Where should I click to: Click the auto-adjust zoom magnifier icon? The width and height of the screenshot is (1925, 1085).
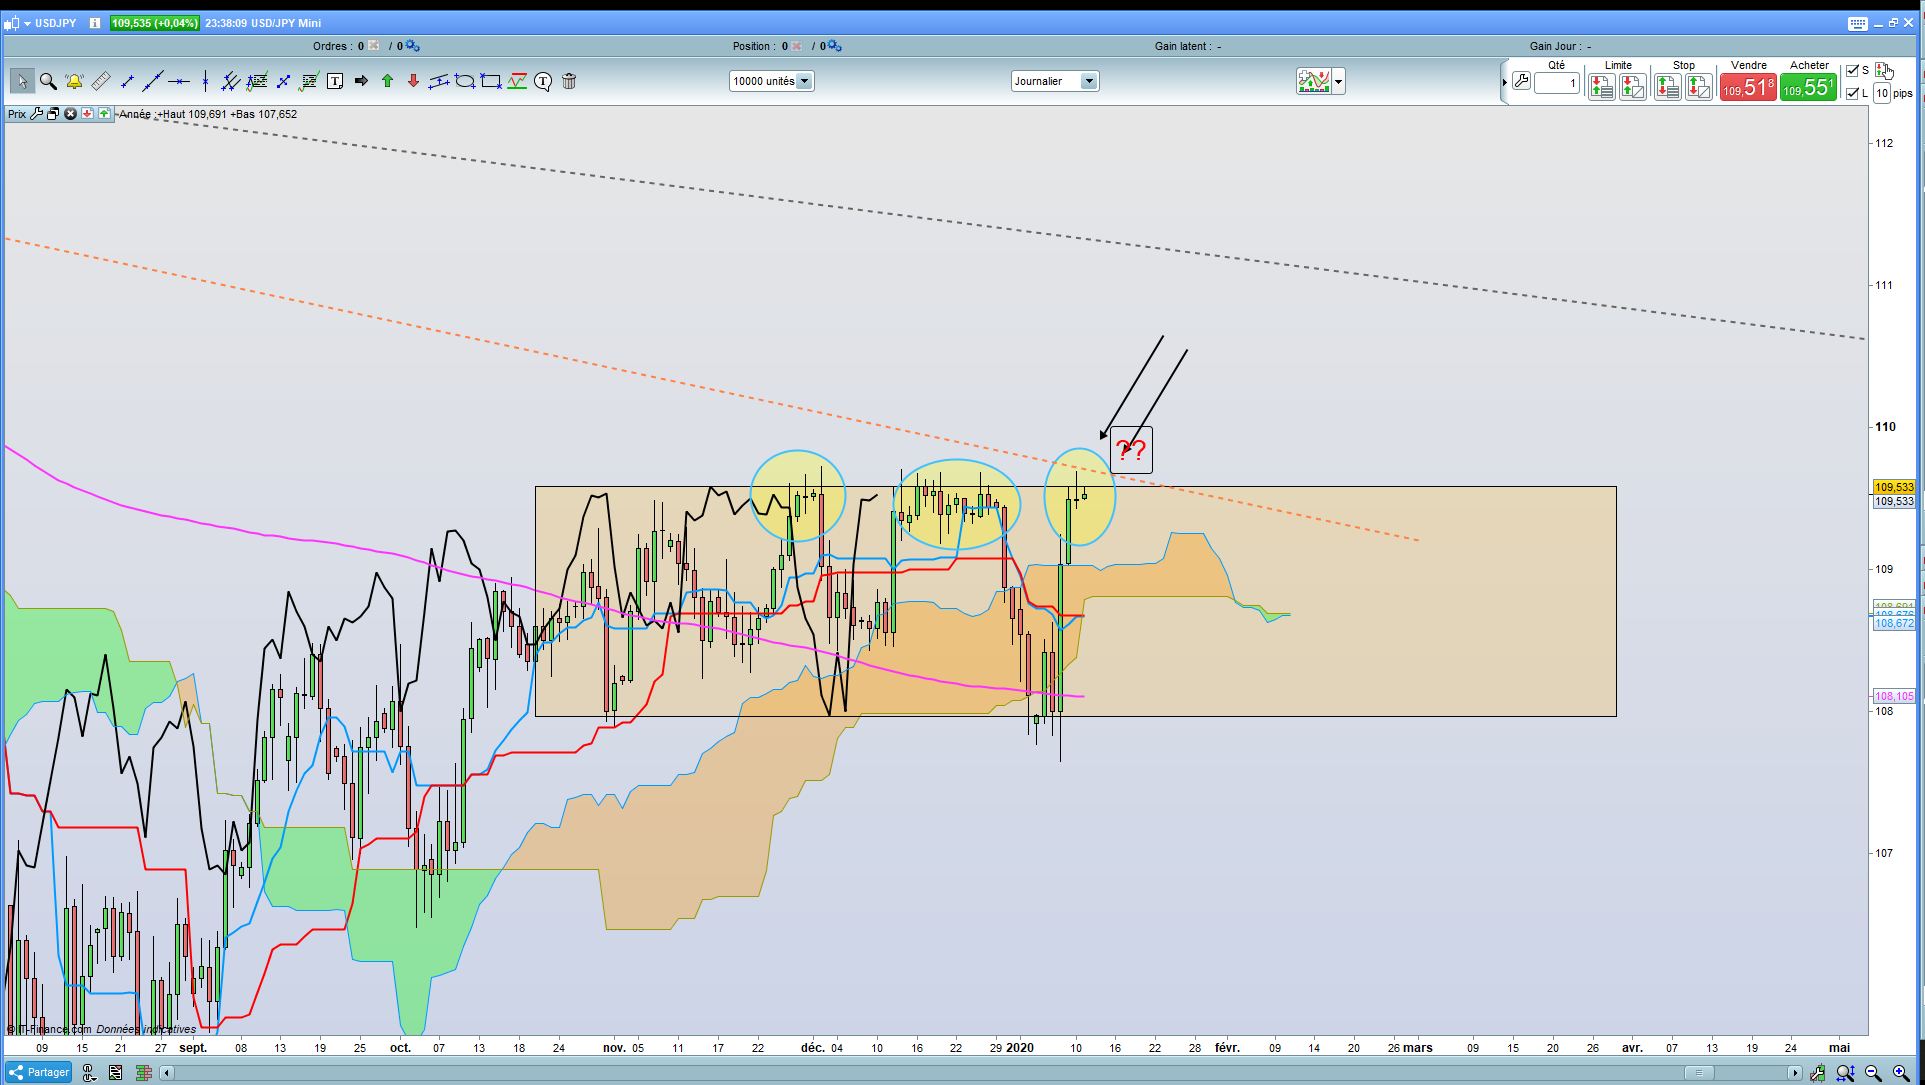(1845, 1073)
